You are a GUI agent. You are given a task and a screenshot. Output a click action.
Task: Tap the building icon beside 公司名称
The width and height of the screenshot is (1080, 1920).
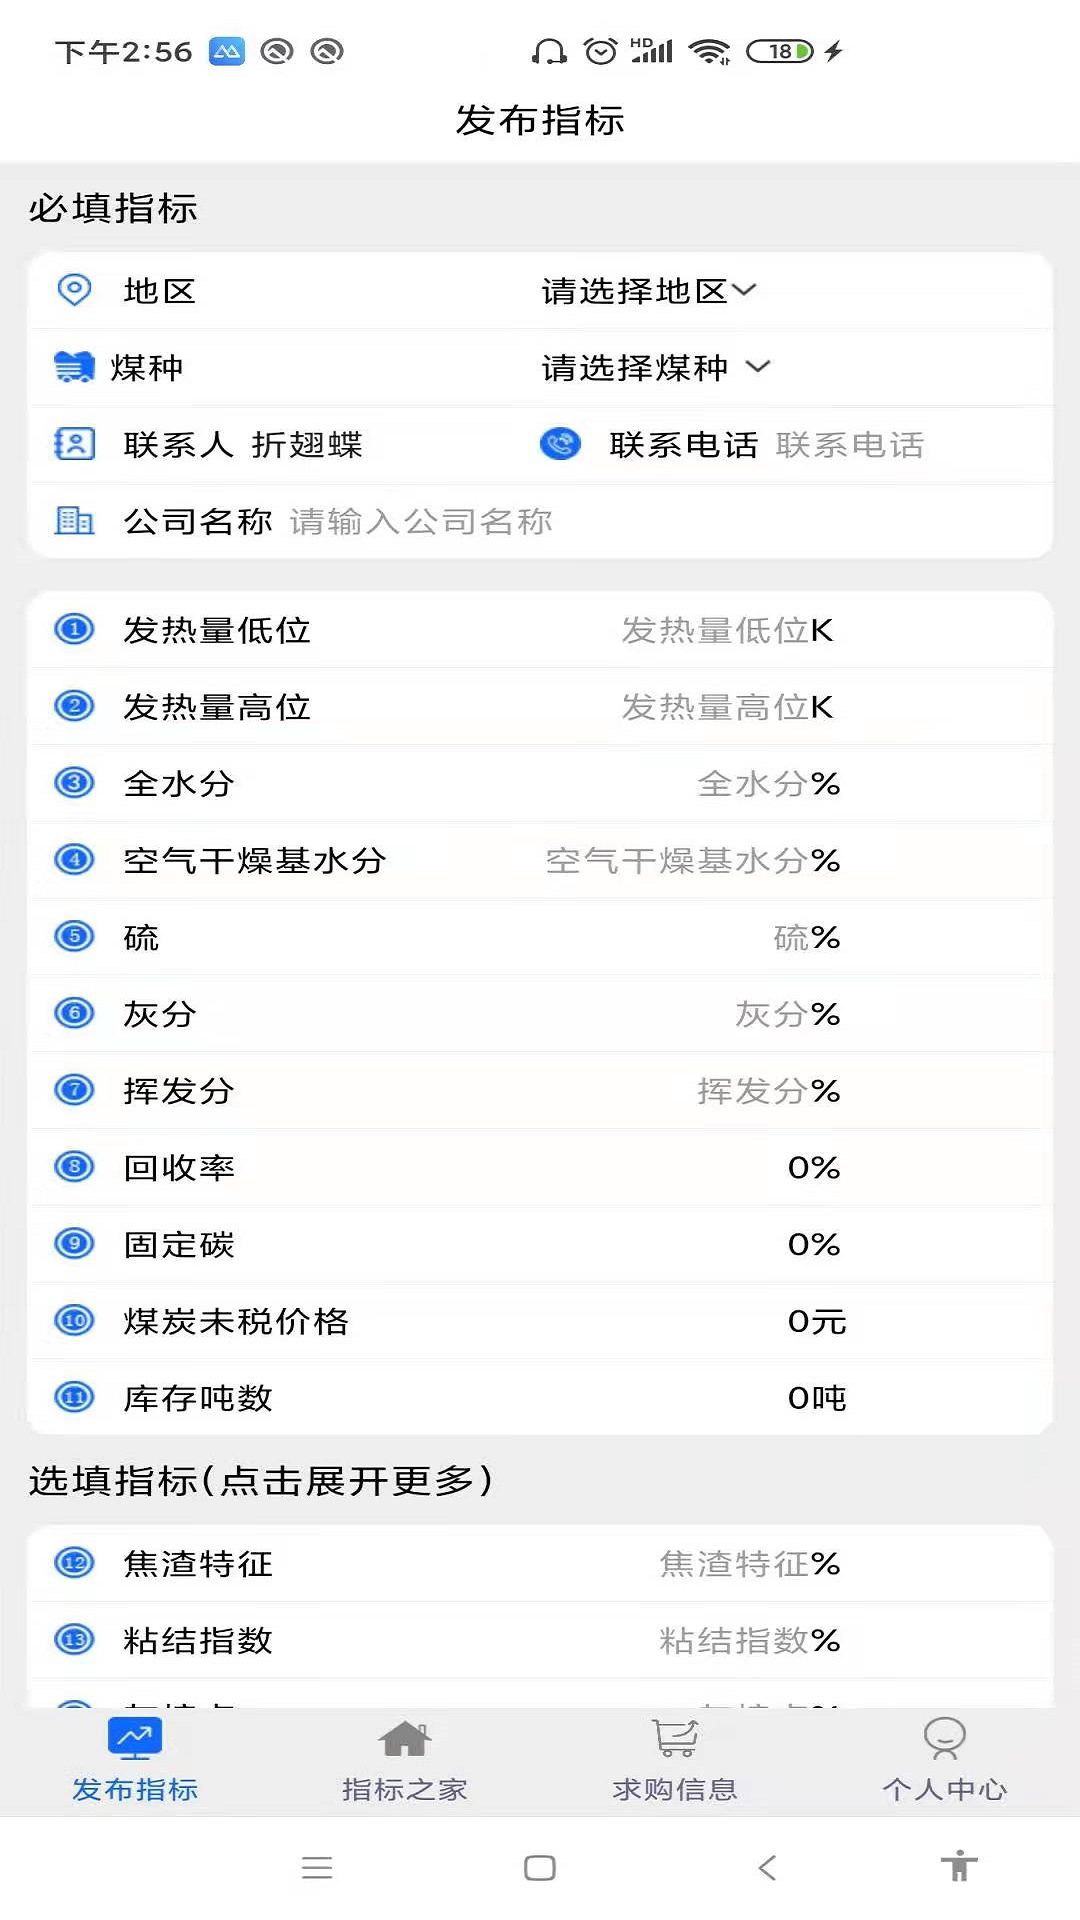(x=74, y=521)
